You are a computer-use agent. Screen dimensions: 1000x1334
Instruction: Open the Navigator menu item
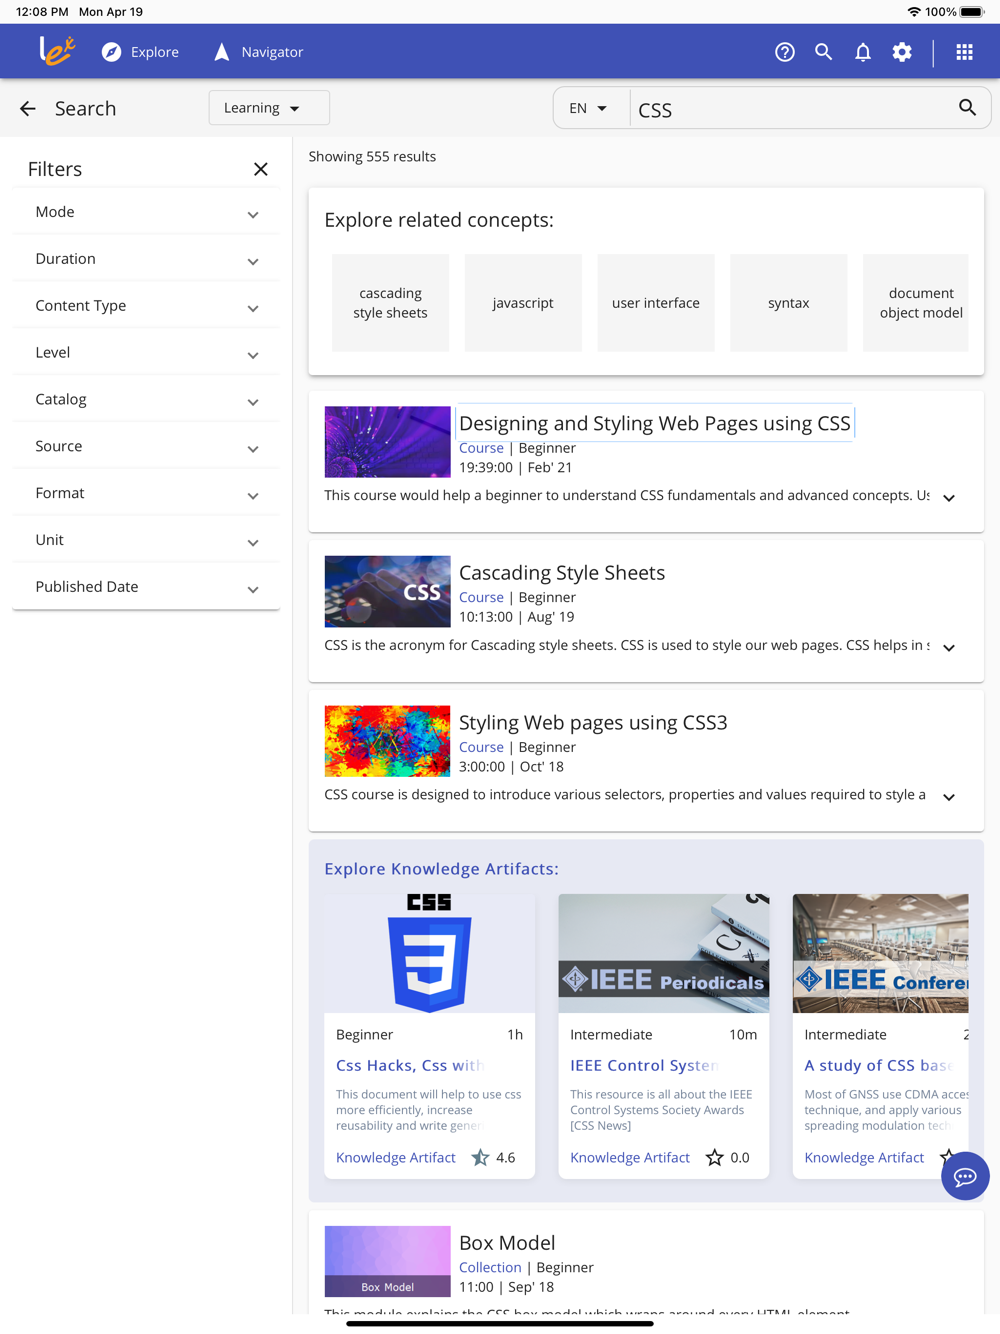[258, 52]
